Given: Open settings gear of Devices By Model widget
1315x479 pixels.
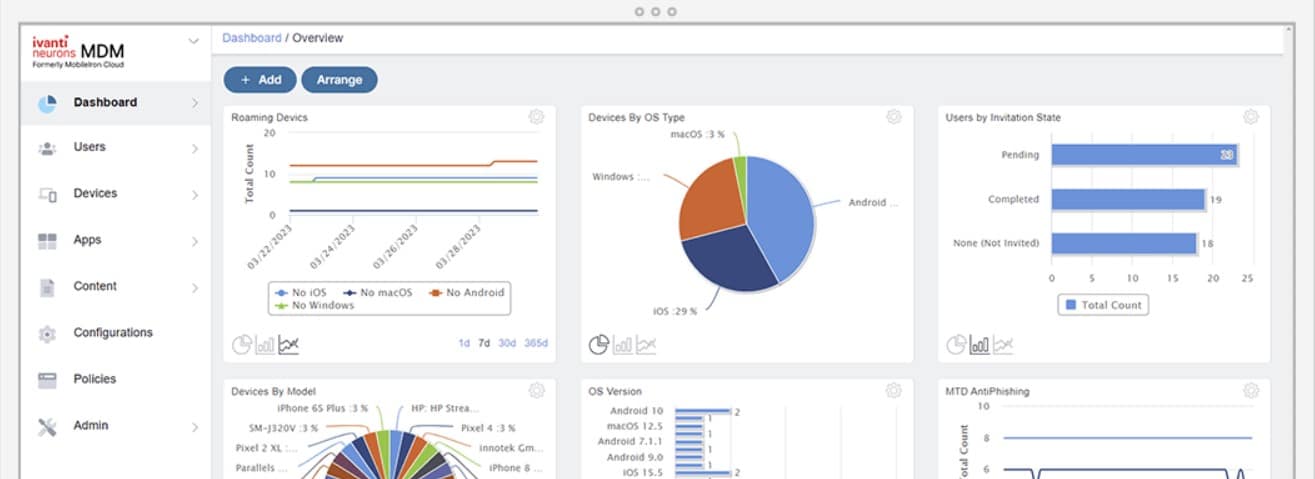Looking at the screenshot, I should 536,390.
